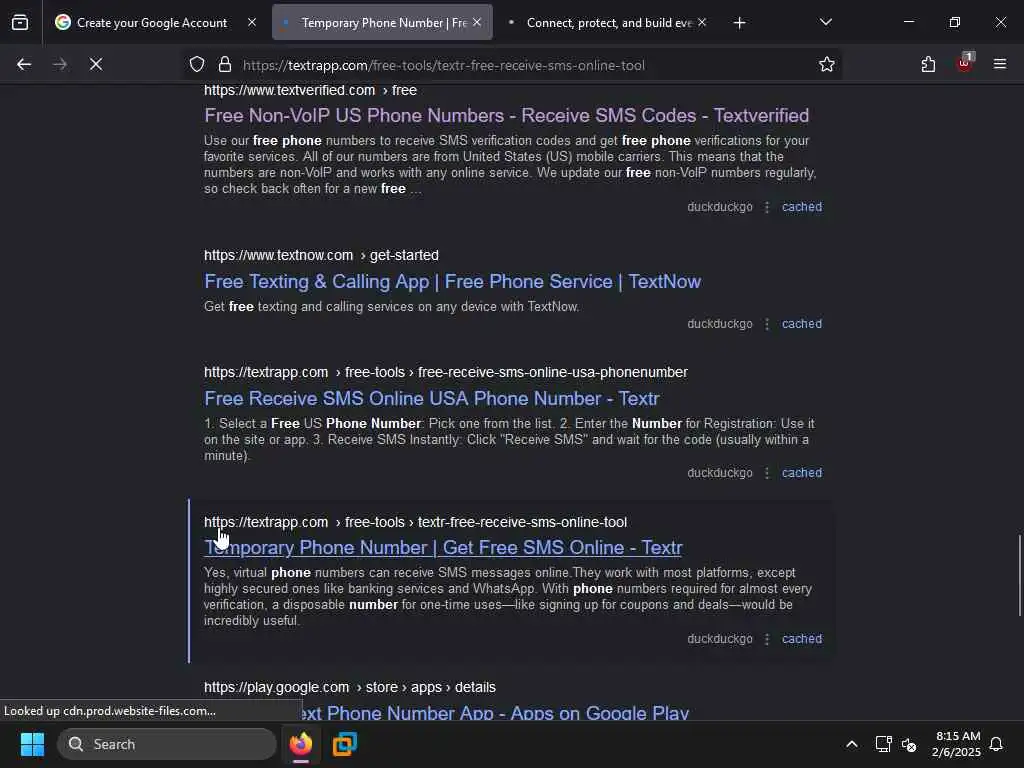Open three-dot options for Temporary Phone Number result
Viewport: 1024px width, 768px height.
767,639
